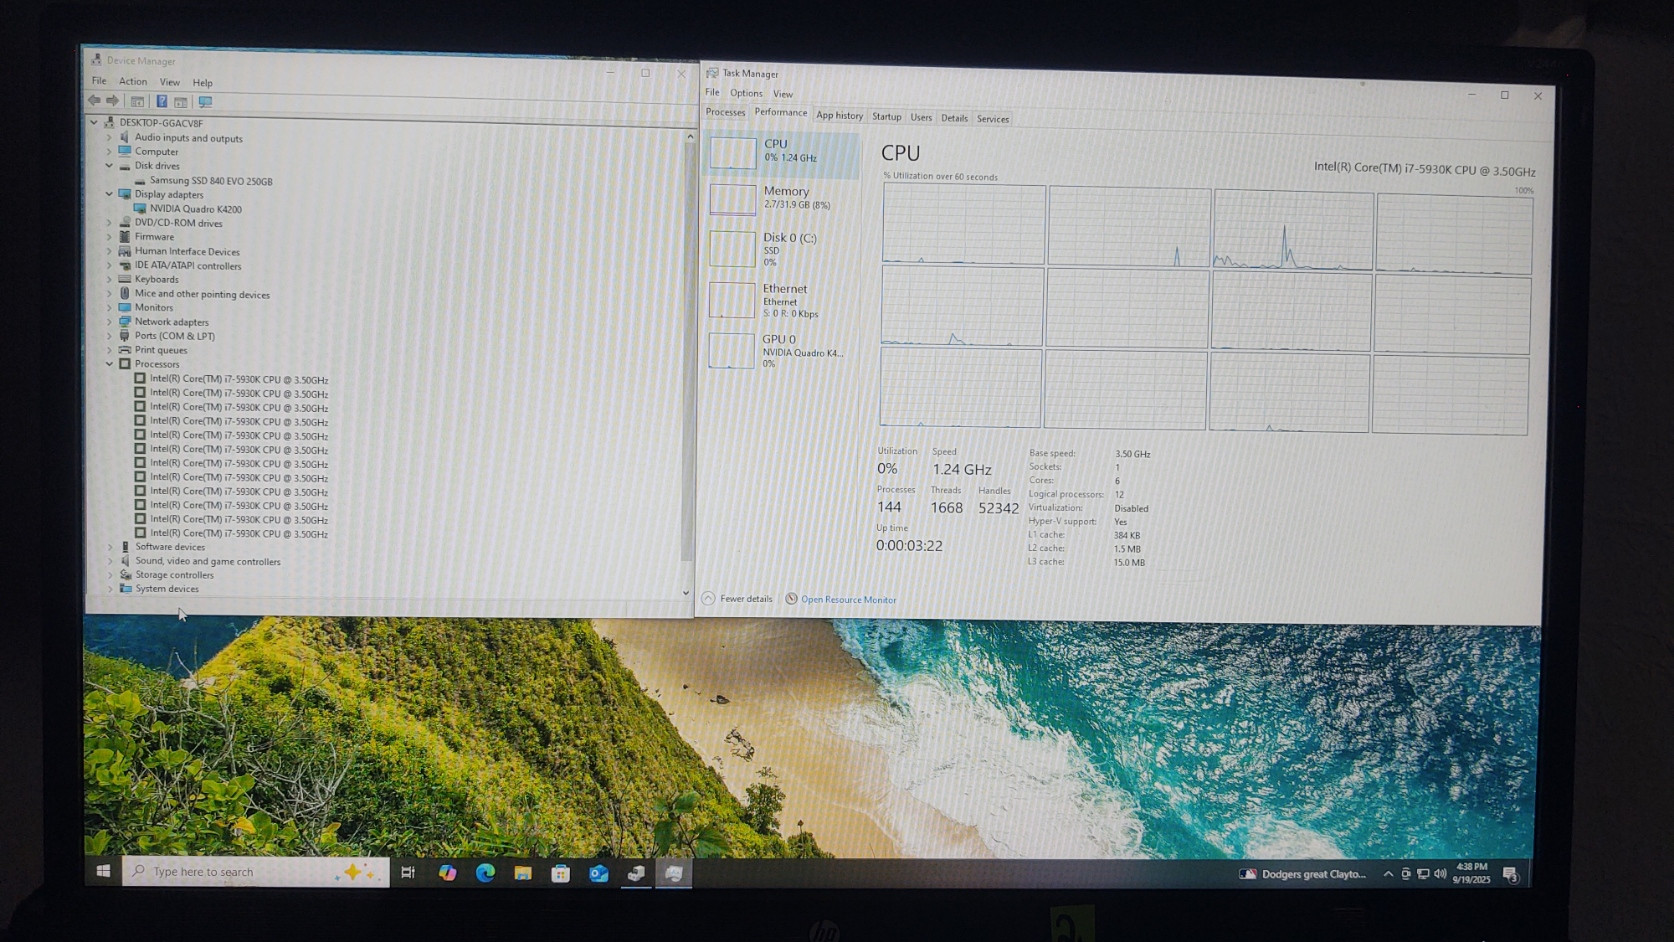Open File Explorer from the taskbar
1674x942 pixels.
coord(523,873)
